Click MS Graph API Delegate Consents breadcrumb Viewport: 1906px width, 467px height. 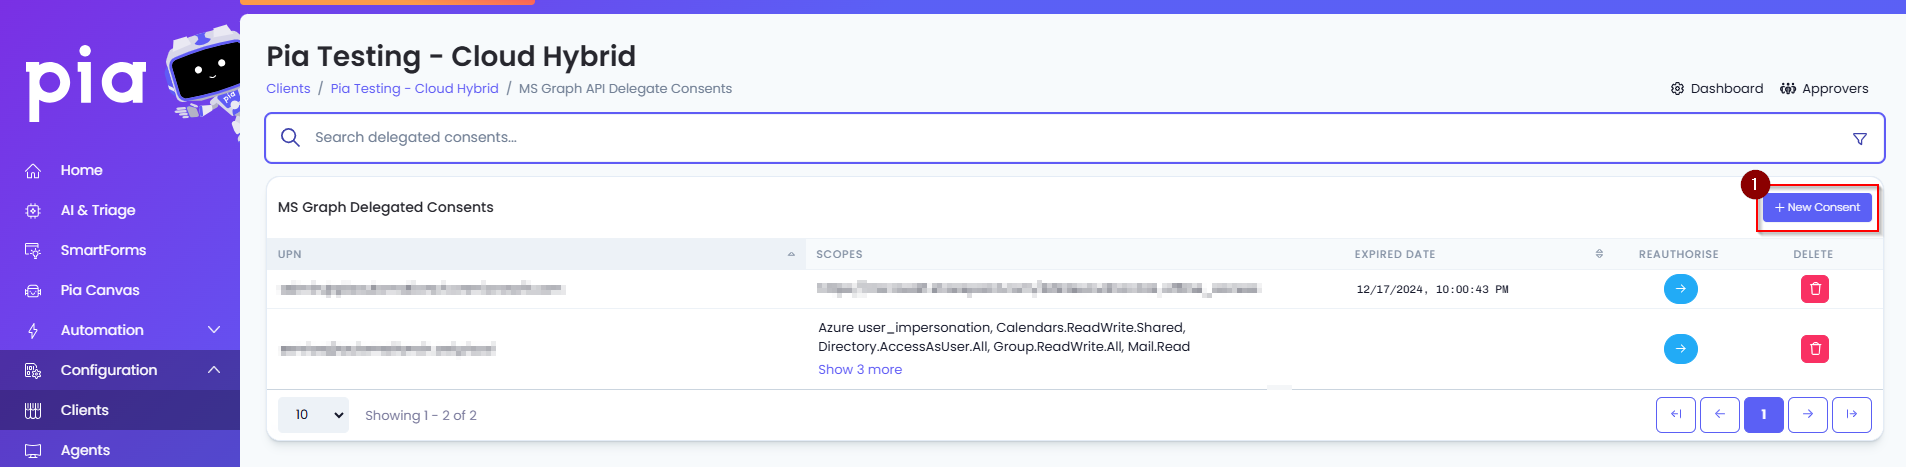625,88
